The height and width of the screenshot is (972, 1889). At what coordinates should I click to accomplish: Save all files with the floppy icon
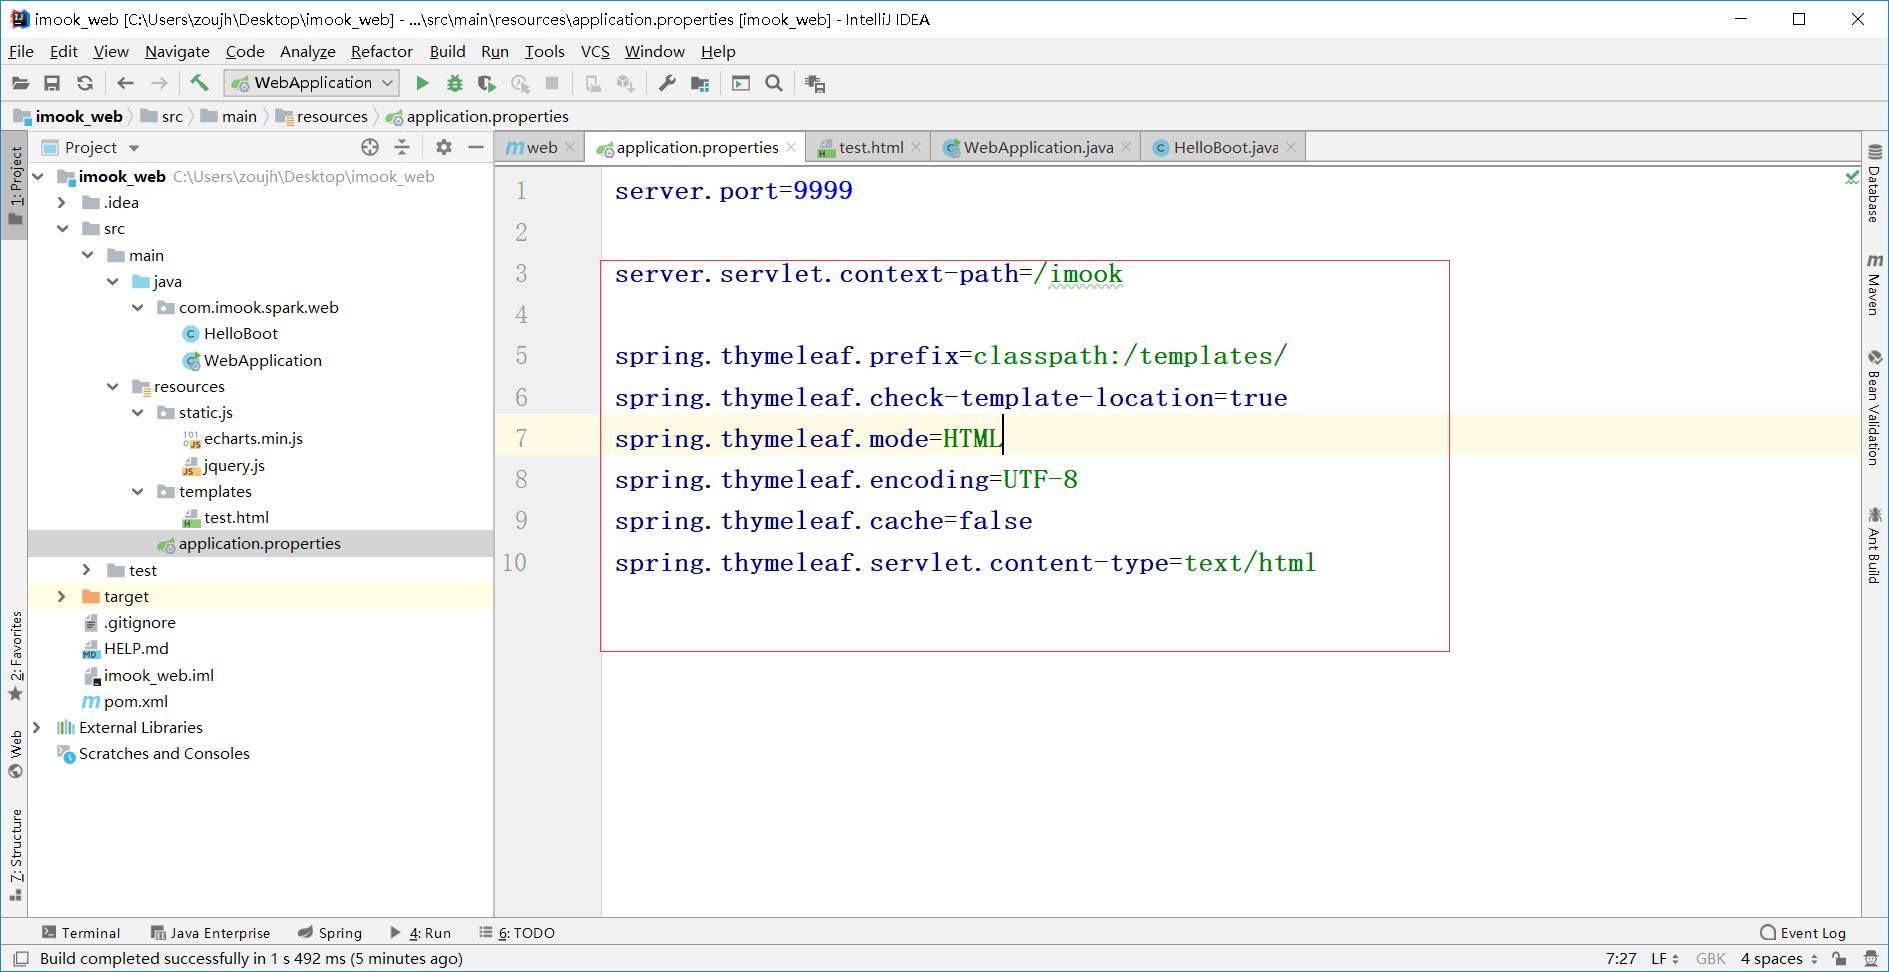pos(52,83)
